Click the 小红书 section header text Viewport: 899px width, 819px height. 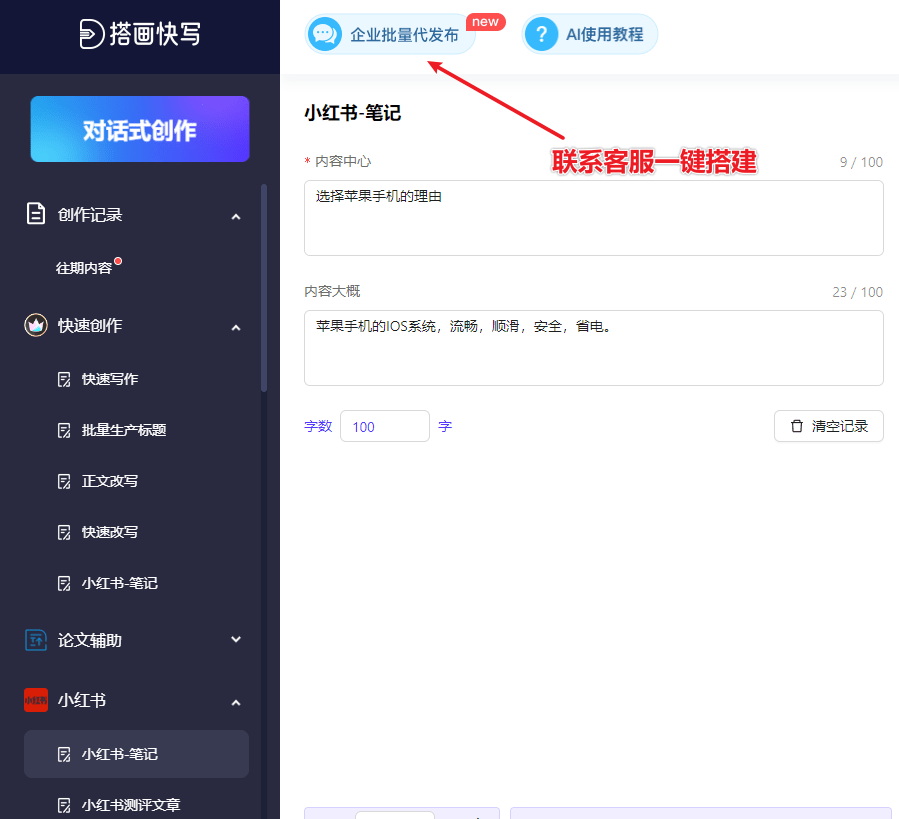81,700
